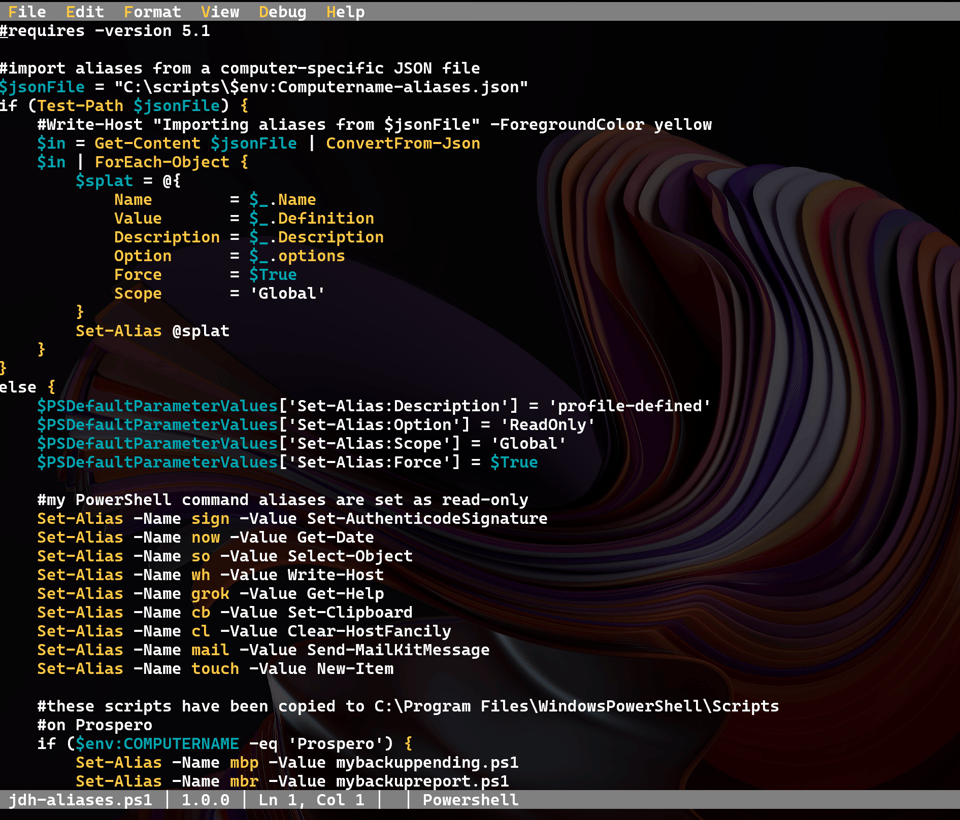The height and width of the screenshot is (820, 960).
Task: Open the File menu
Action: (28, 12)
